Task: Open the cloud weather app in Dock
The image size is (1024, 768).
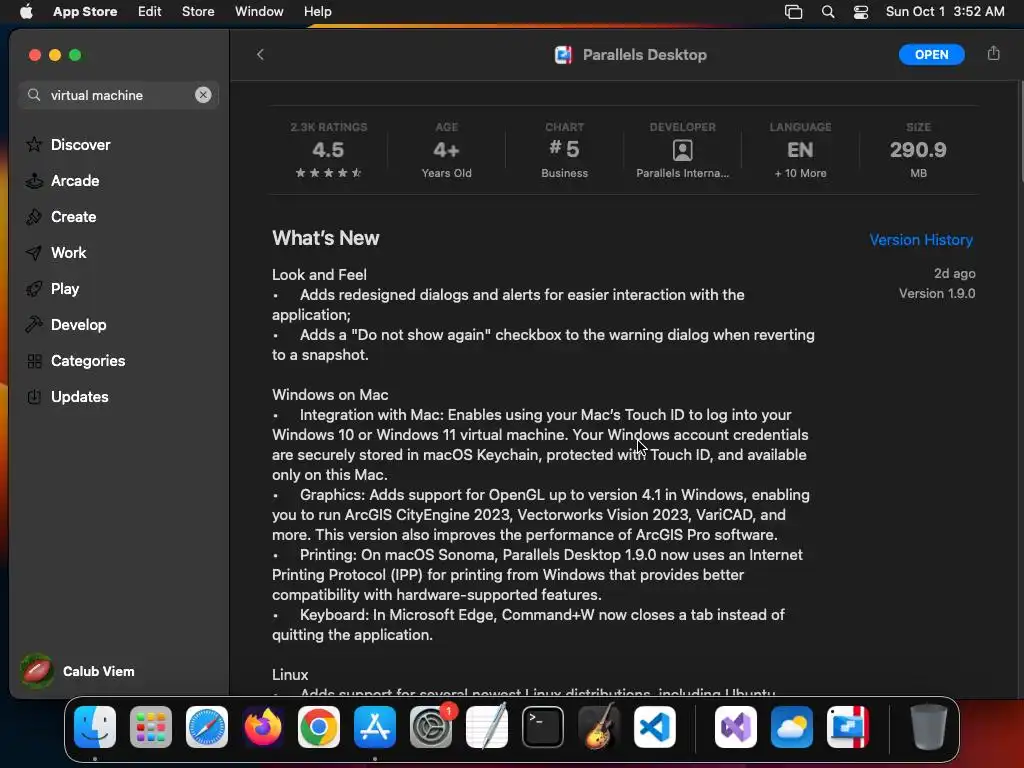Action: click(x=792, y=727)
